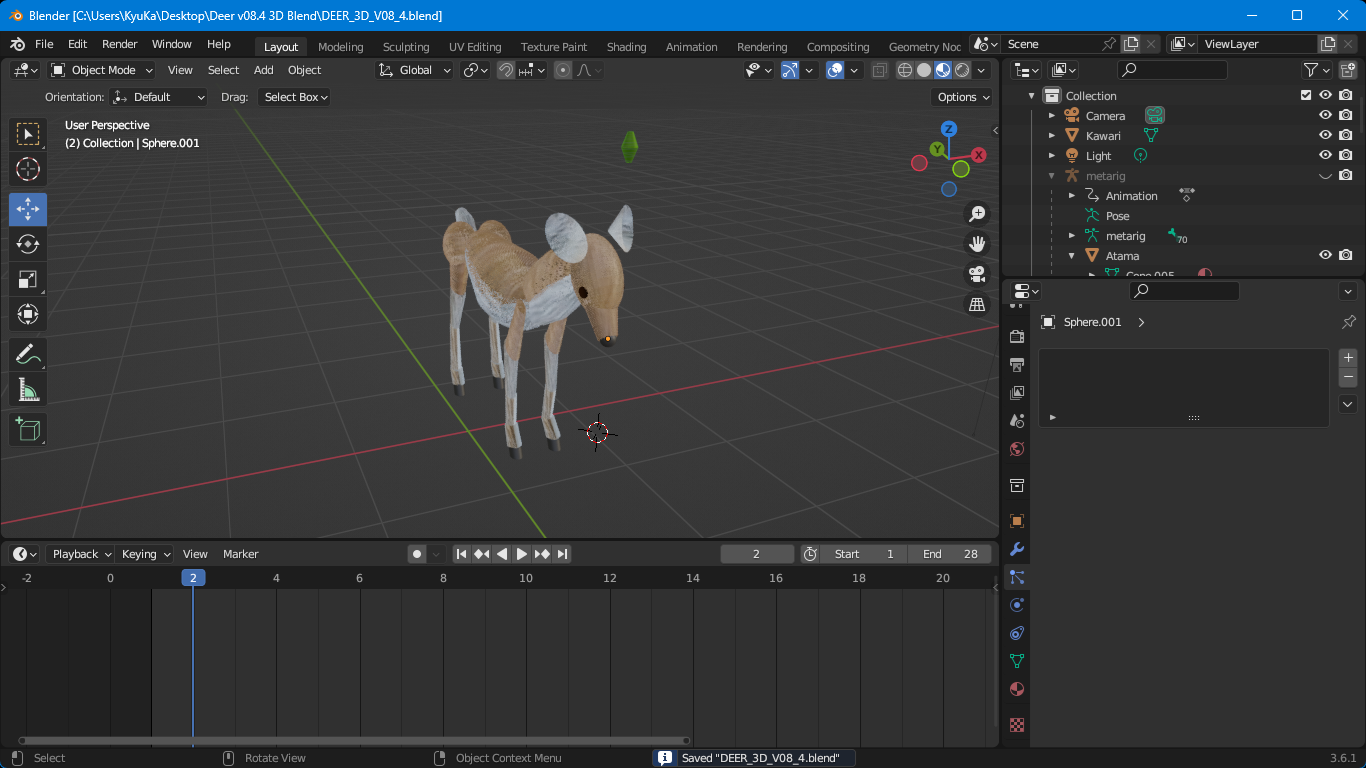The height and width of the screenshot is (768, 1366).
Task: Uncheck the Collection checkbox in the outliner
Action: 1305,95
